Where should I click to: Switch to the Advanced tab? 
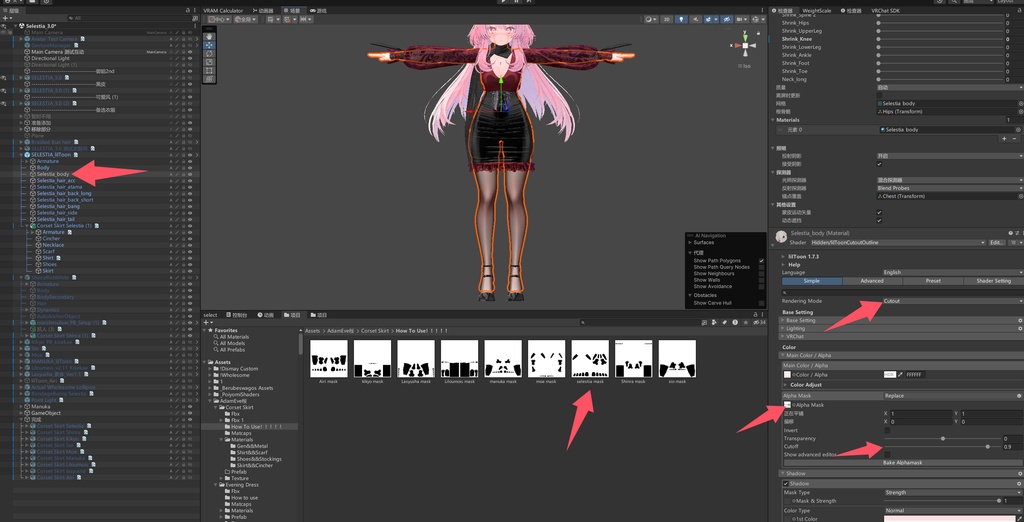tap(871, 281)
